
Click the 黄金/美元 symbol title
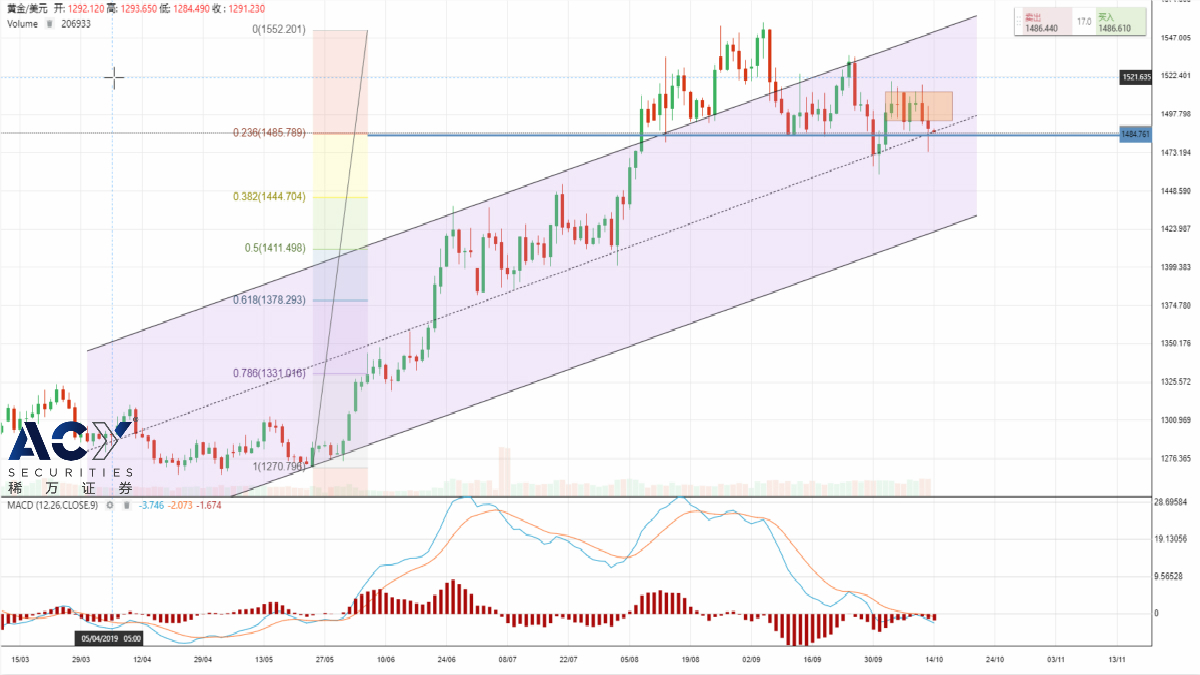tap(26, 8)
